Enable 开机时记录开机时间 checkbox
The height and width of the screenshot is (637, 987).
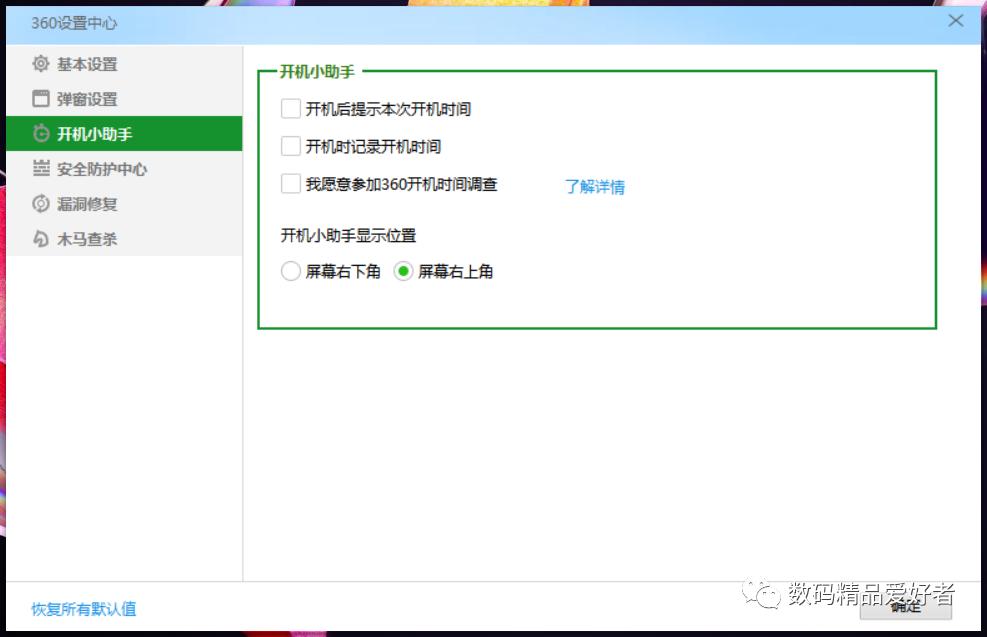coord(290,147)
